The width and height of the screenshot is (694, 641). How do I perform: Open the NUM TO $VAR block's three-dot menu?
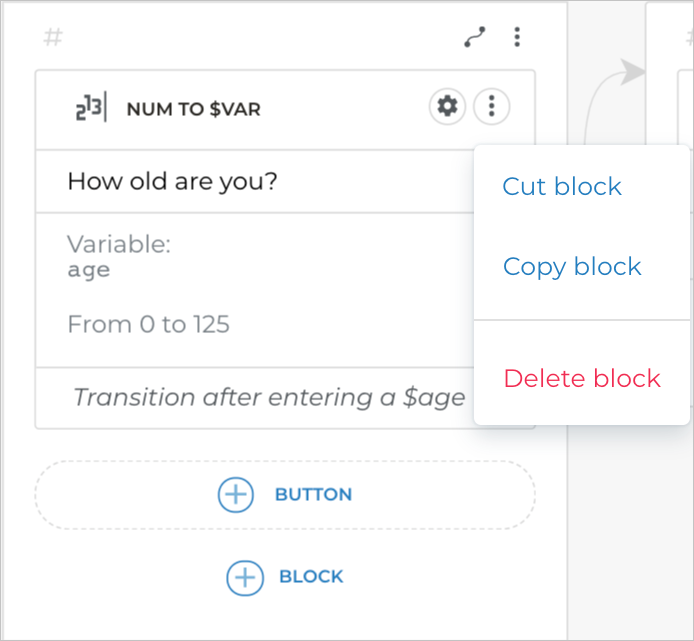coord(491,106)
